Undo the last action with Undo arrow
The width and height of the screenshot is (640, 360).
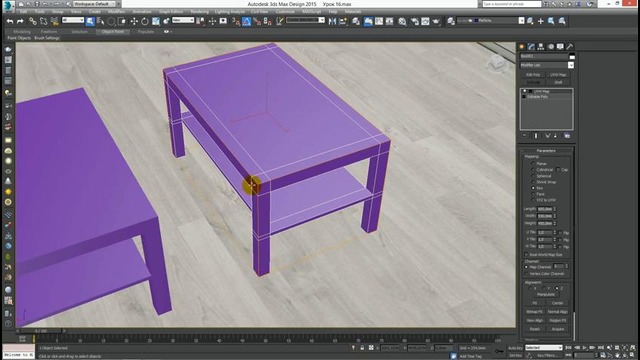pos(10,21)
